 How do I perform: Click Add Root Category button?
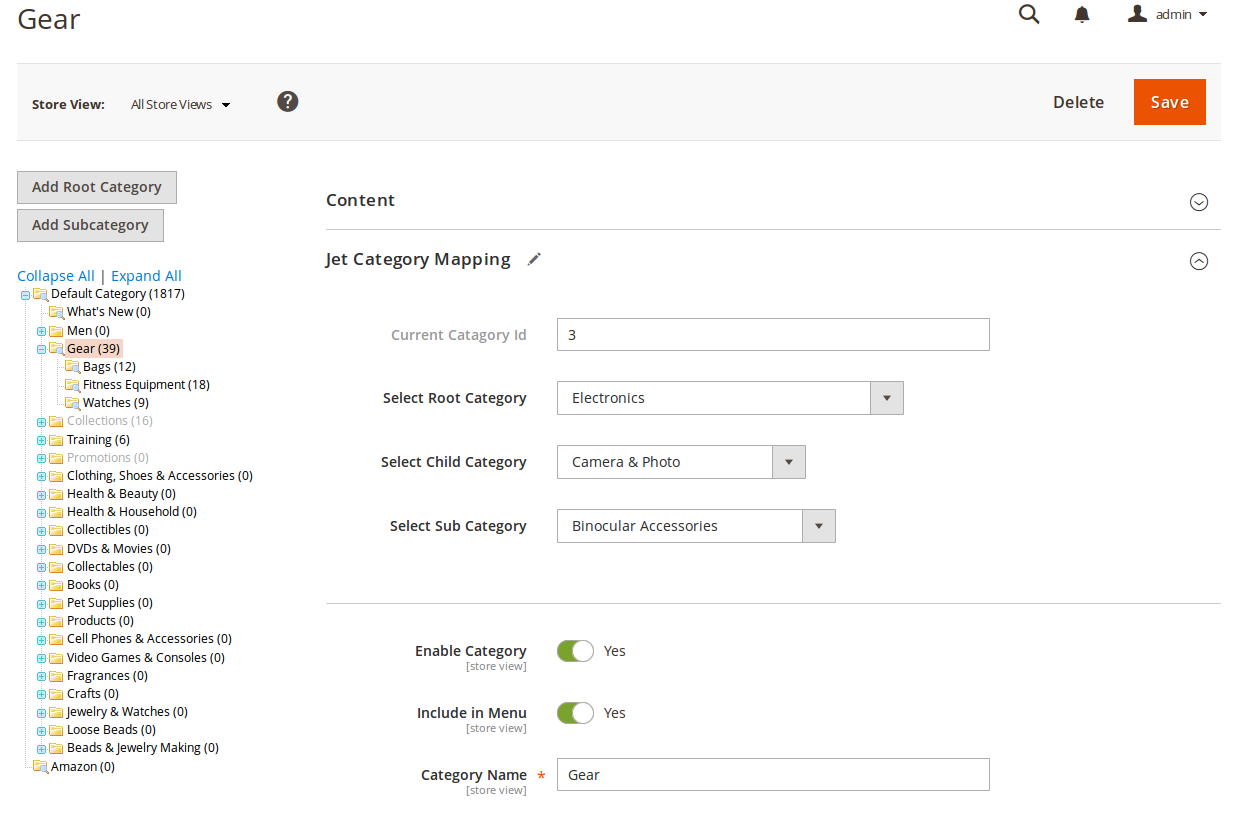pos(97,187)
